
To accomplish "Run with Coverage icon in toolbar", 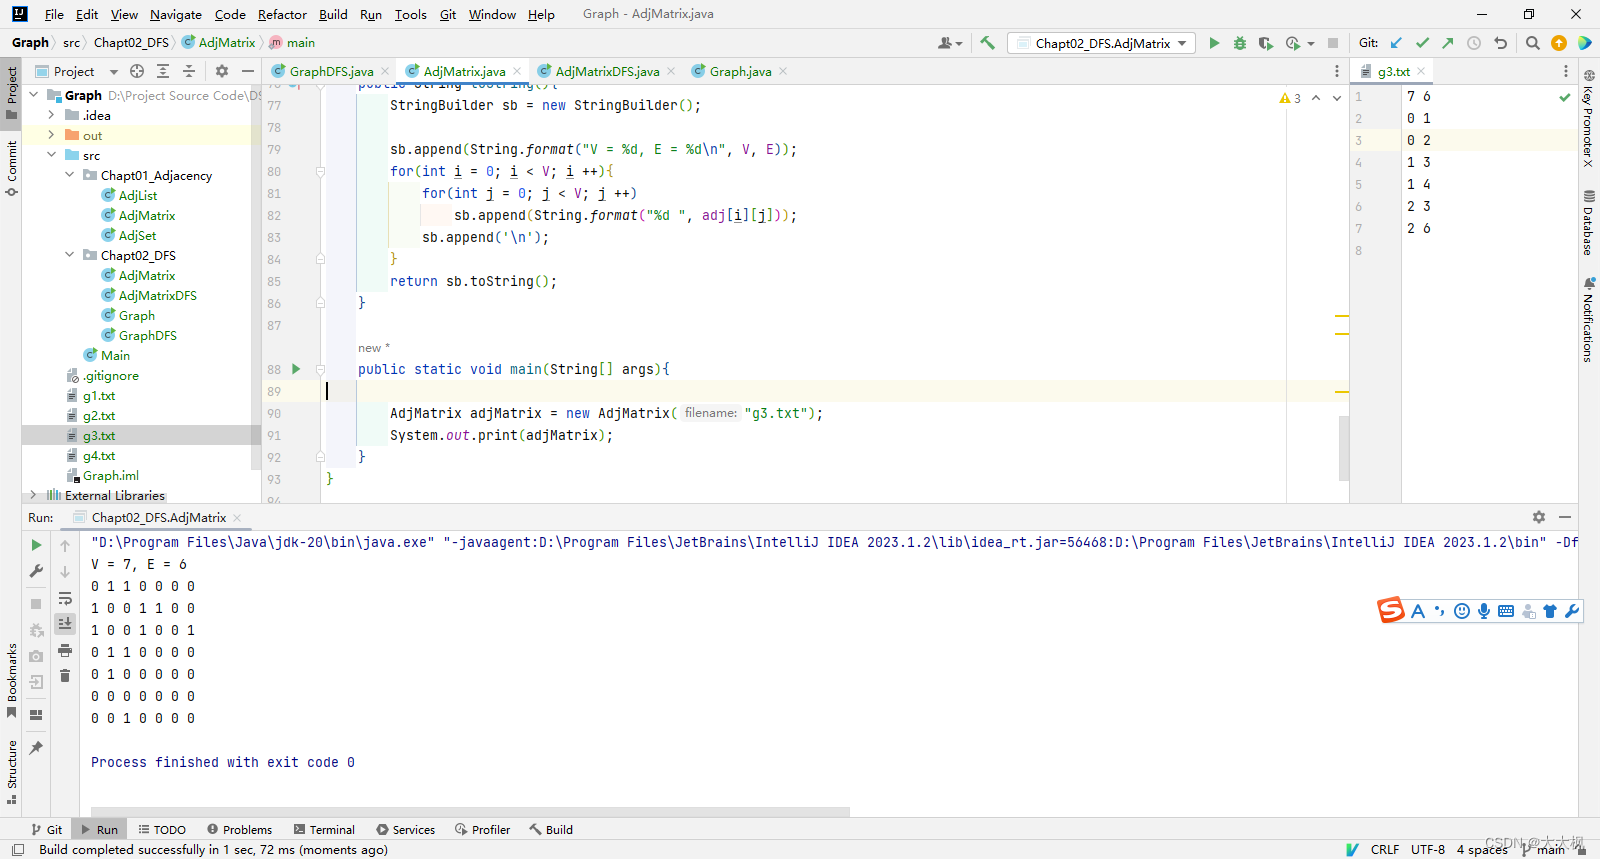I will point(1266,43).
